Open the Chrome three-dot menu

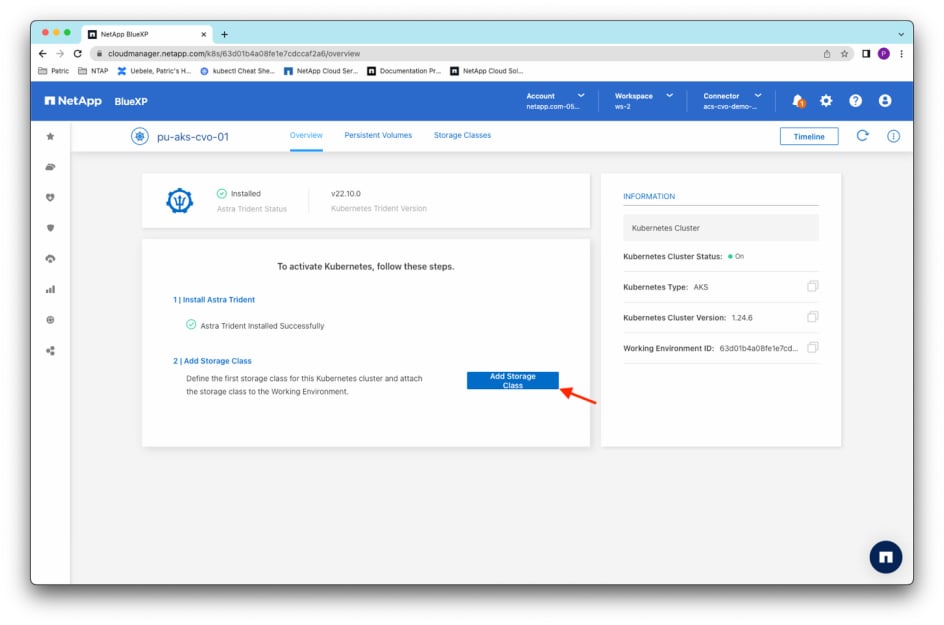click(901, 54)
